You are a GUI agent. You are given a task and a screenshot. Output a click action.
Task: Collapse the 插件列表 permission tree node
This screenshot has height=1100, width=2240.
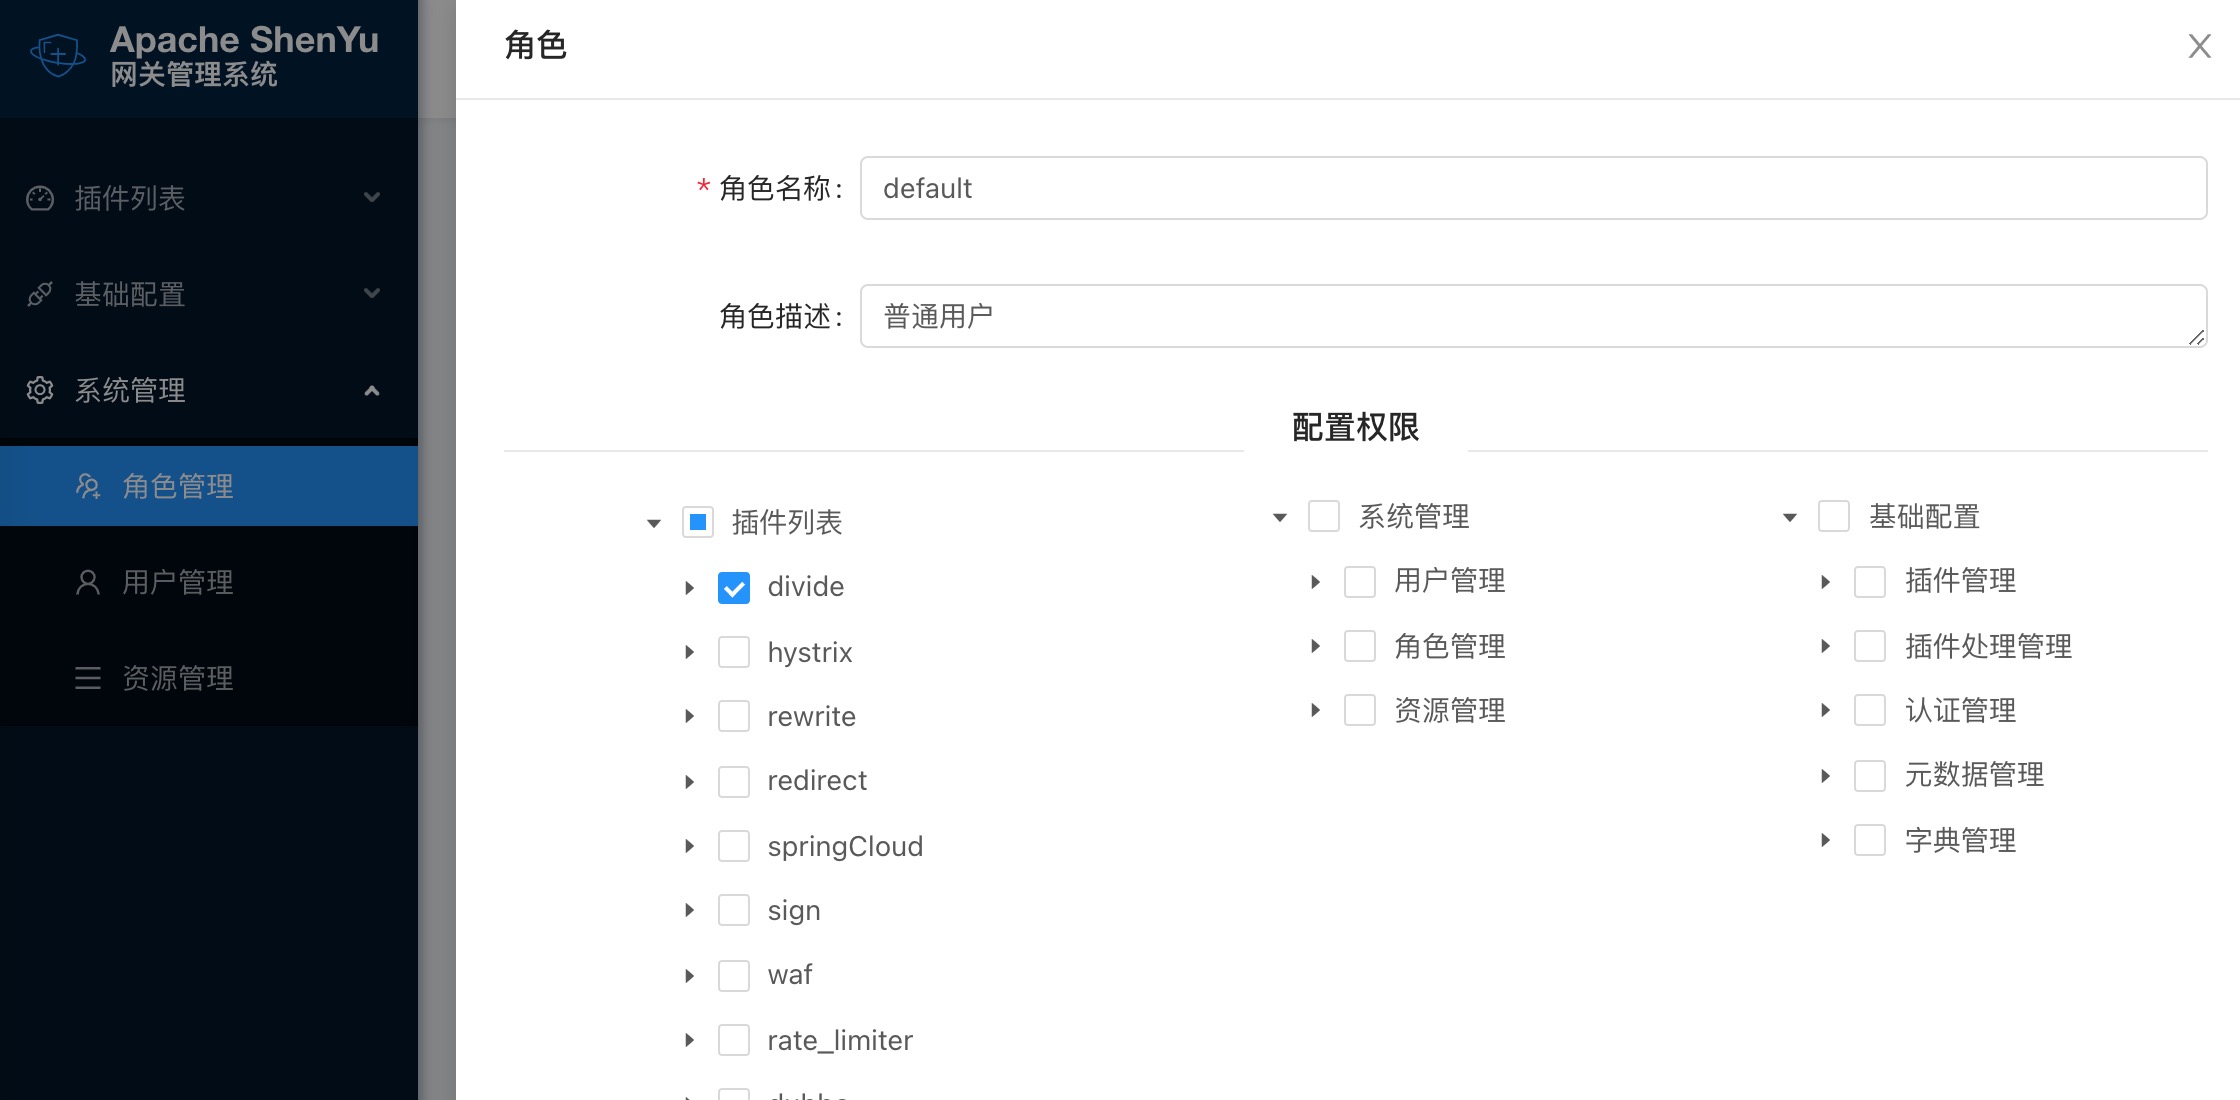654,522
